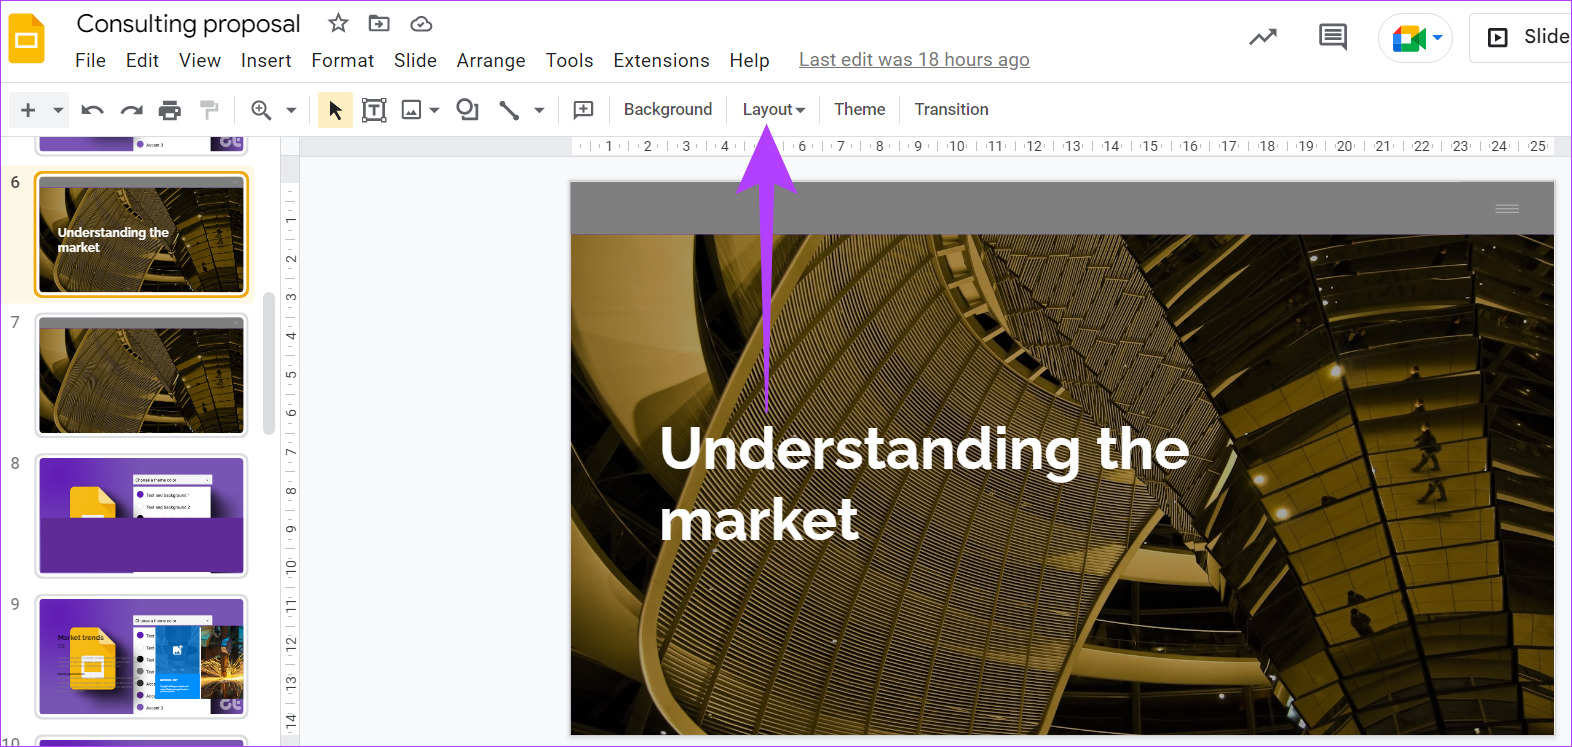Open the Google Slides home icon

(x=27, y=39)
